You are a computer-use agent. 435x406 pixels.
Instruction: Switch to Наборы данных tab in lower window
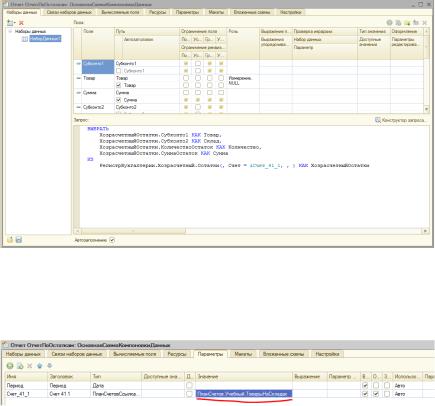tap(23, 354)
